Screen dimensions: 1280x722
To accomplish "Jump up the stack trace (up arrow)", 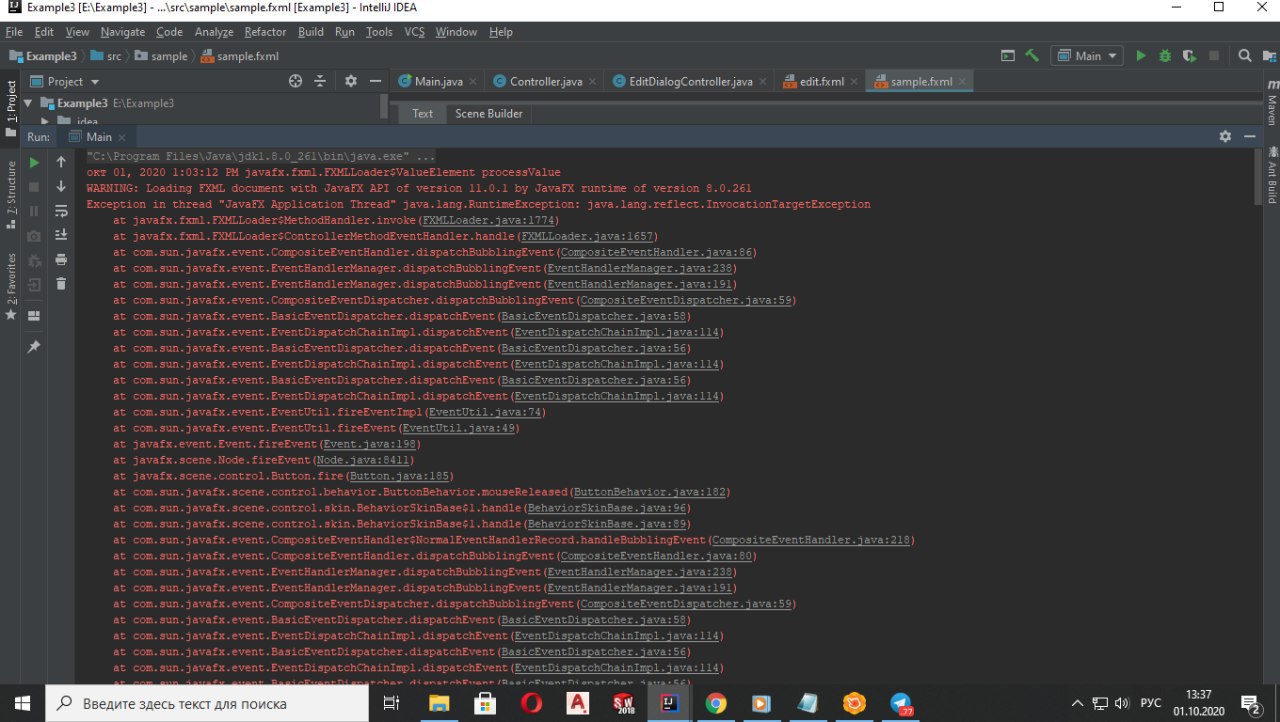I will [x=61, y=162].
